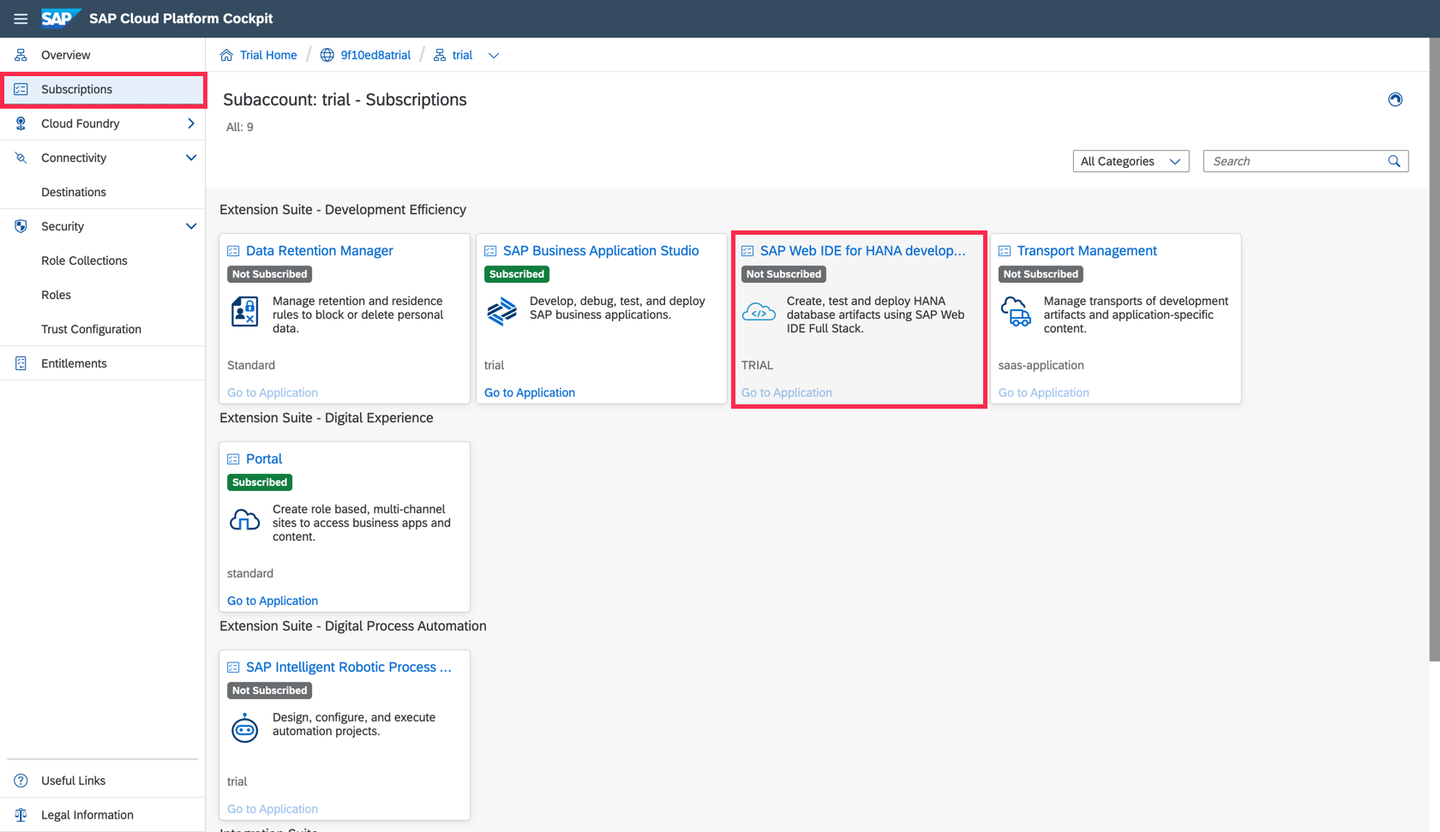Go to Trial Home breadcrumb link
The height and width of the screenshot is (832, 1440).
[268, 55]
